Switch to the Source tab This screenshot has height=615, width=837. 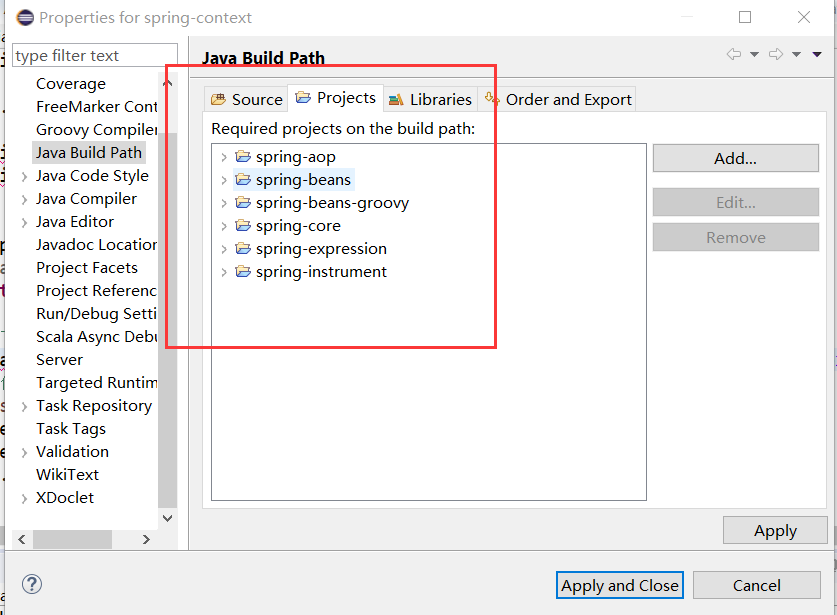click(x=246, y=99)
